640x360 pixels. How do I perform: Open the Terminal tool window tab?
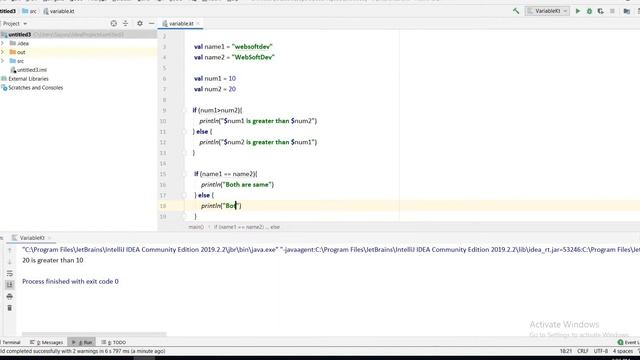pos(11,342)
